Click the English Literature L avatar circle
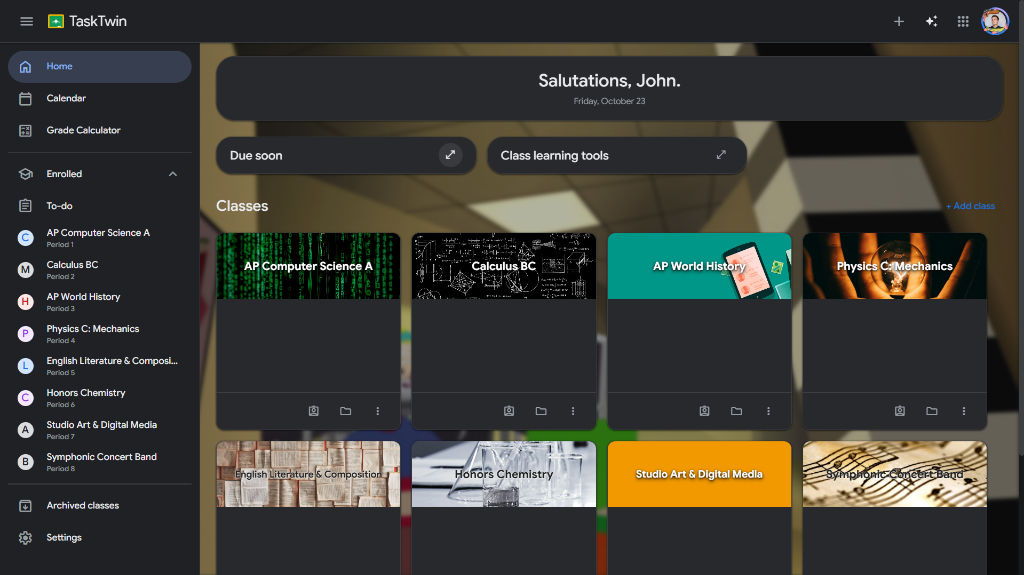Viewport: 1024px width, 575px height. 25,366
